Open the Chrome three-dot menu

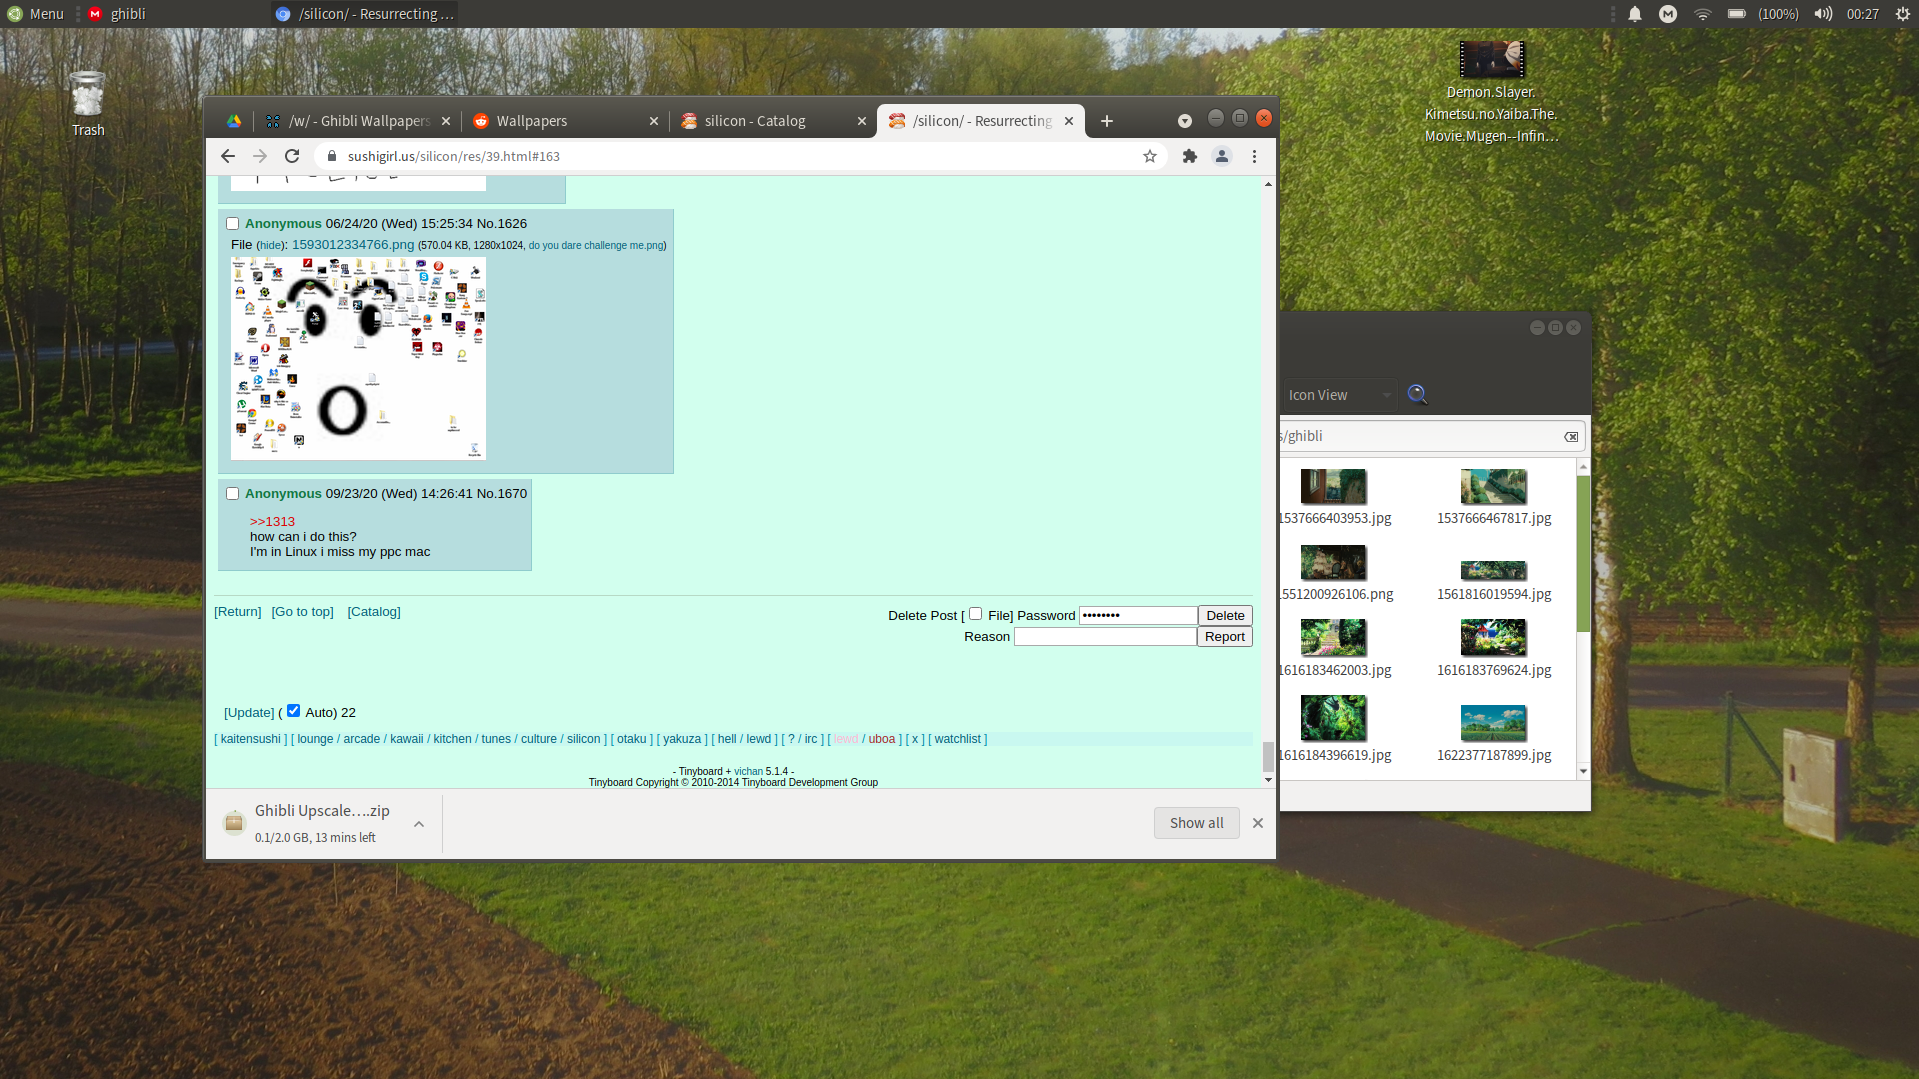[x=1254, y=156]
